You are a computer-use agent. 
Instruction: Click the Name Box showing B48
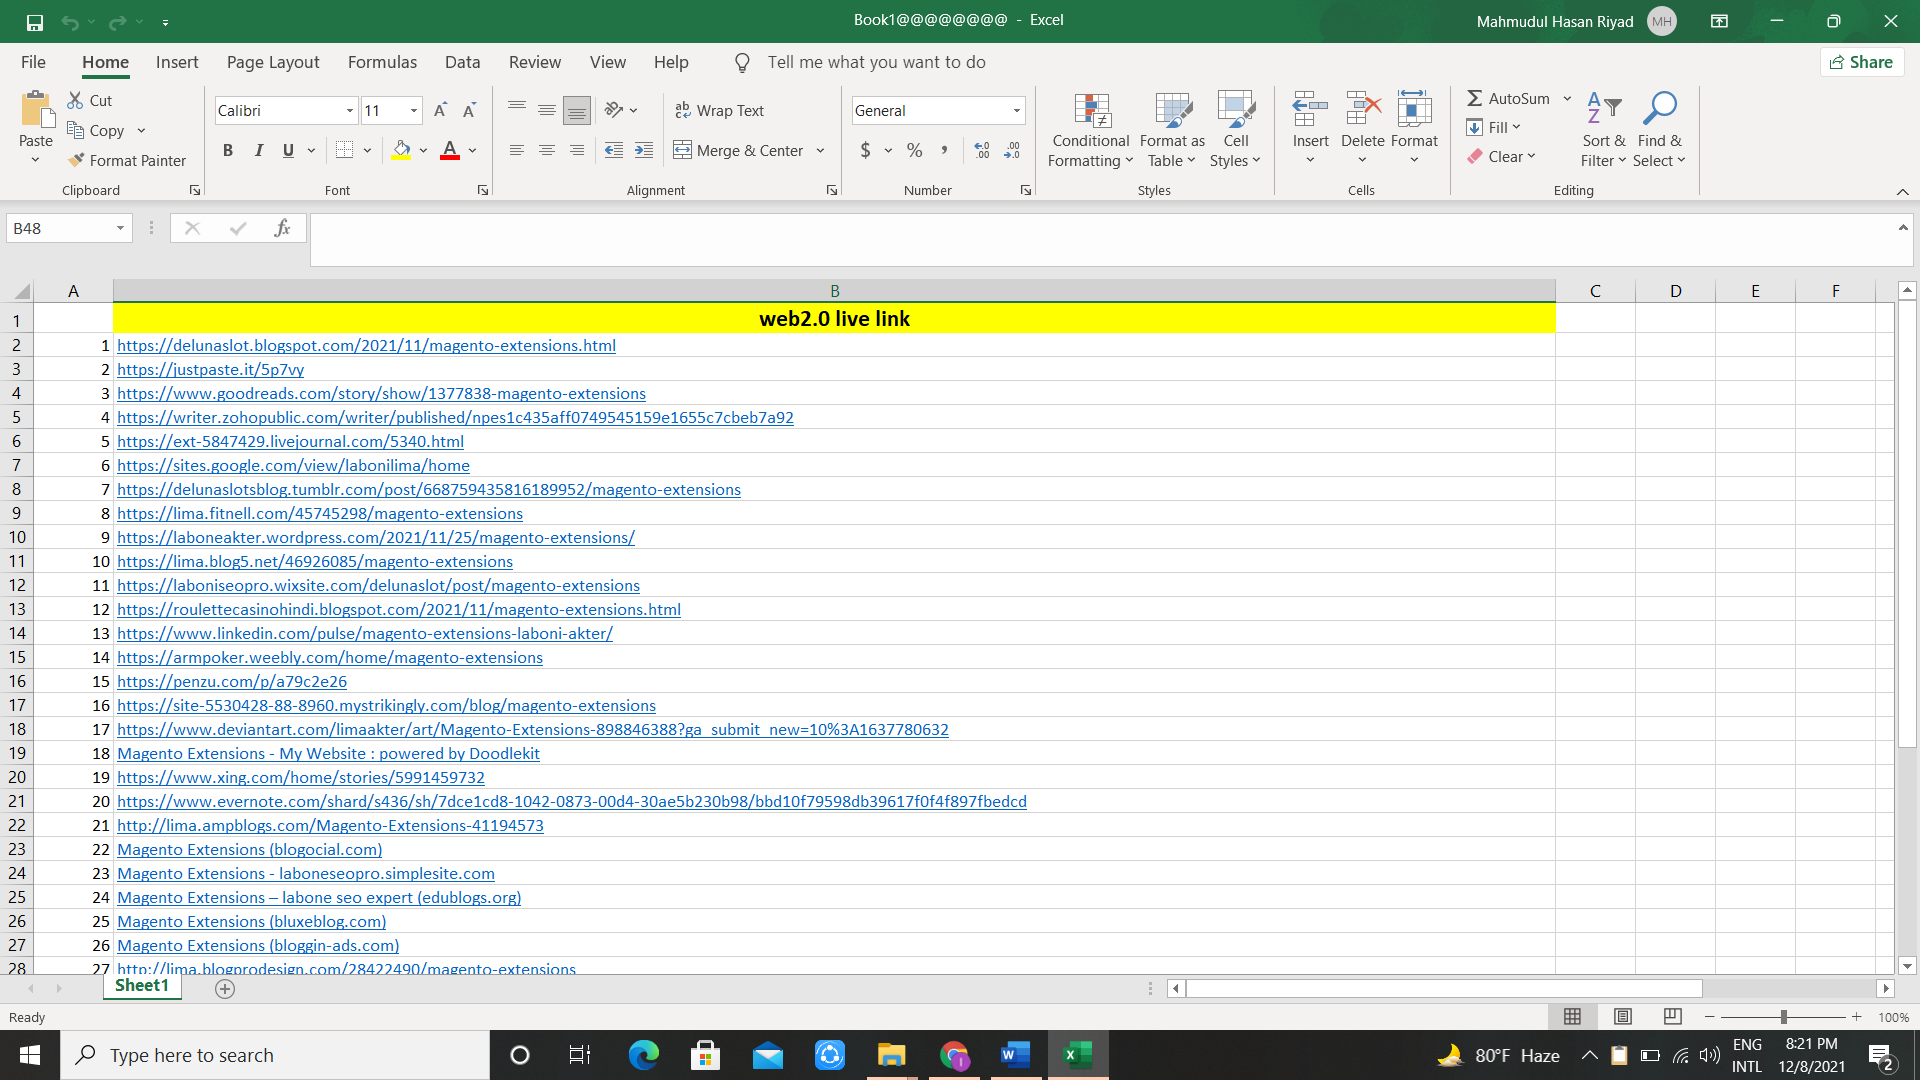tap(62, 228)
